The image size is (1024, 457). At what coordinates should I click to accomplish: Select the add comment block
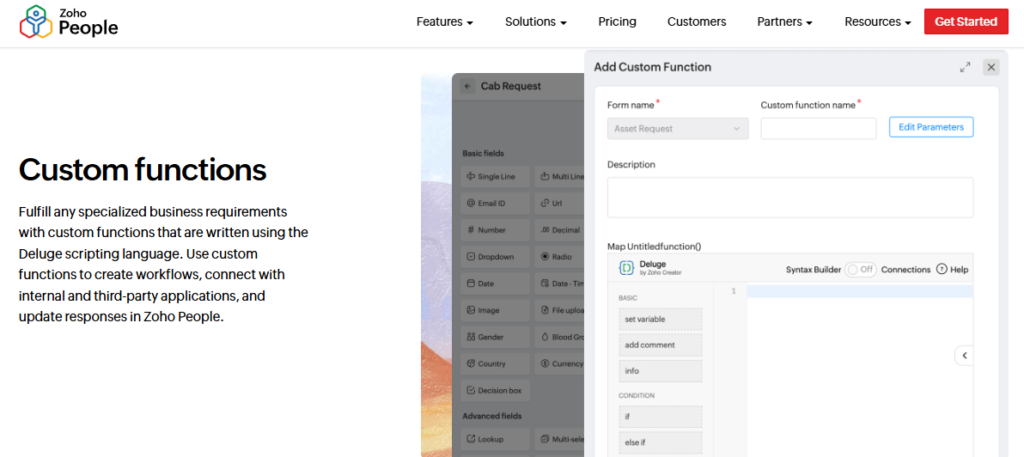[x=660, y=345]
